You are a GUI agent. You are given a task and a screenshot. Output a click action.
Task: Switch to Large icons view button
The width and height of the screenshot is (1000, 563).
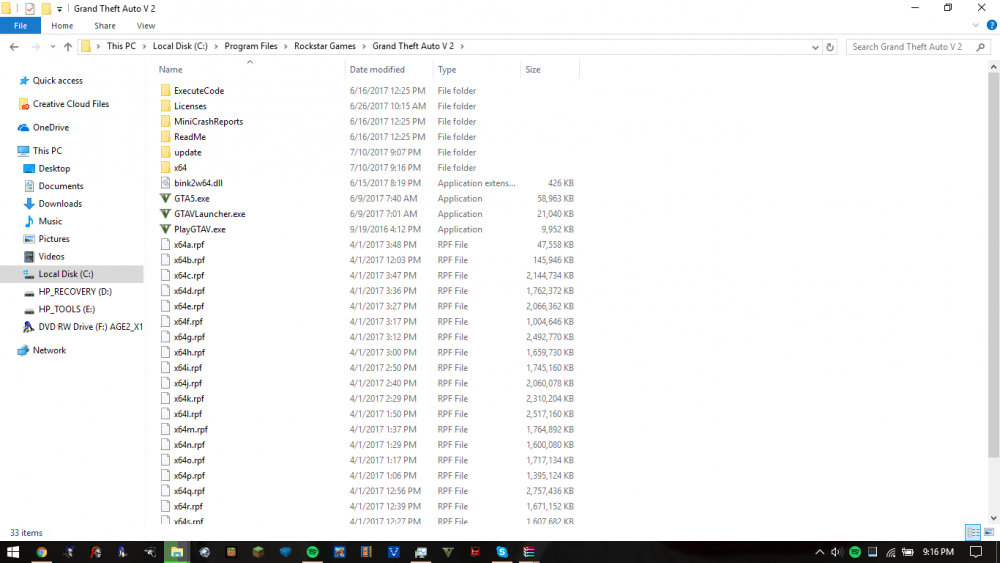[989, 532]
